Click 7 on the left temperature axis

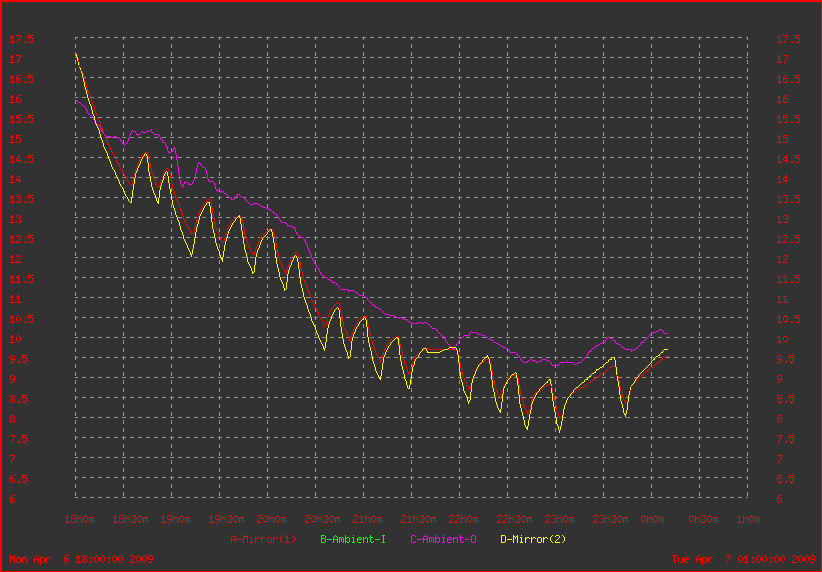[x=12, y=459]
